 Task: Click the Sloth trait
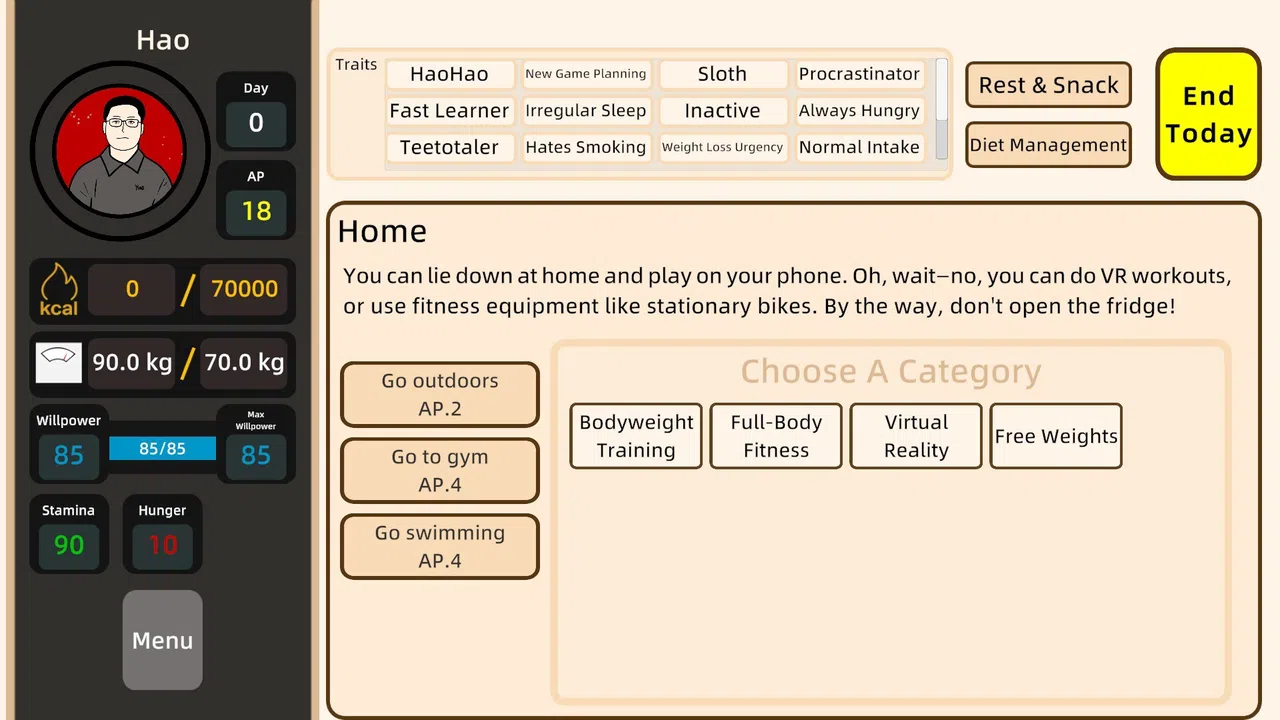pyautogui.click(x=722, y=74)
